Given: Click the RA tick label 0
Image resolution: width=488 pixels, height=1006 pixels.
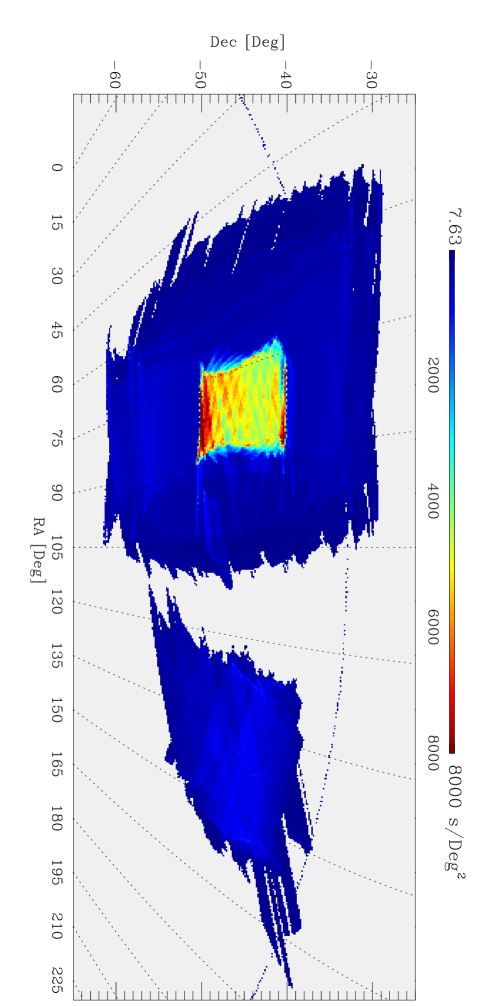Looking at the screenshot, I should (58, 167).
